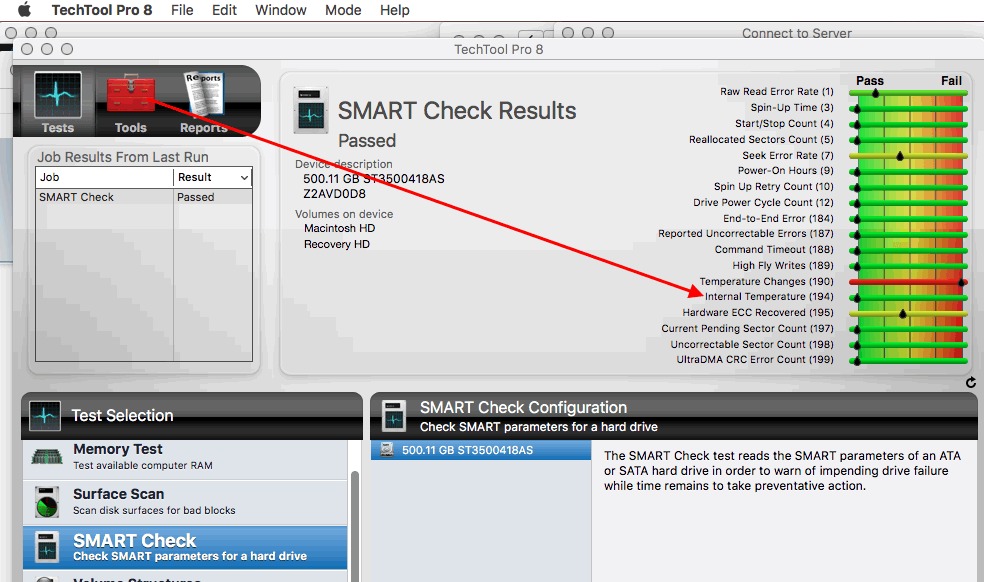984x582 pixels.
Task: Click the Seek Error Rate gauge
Action: (908, 156)
